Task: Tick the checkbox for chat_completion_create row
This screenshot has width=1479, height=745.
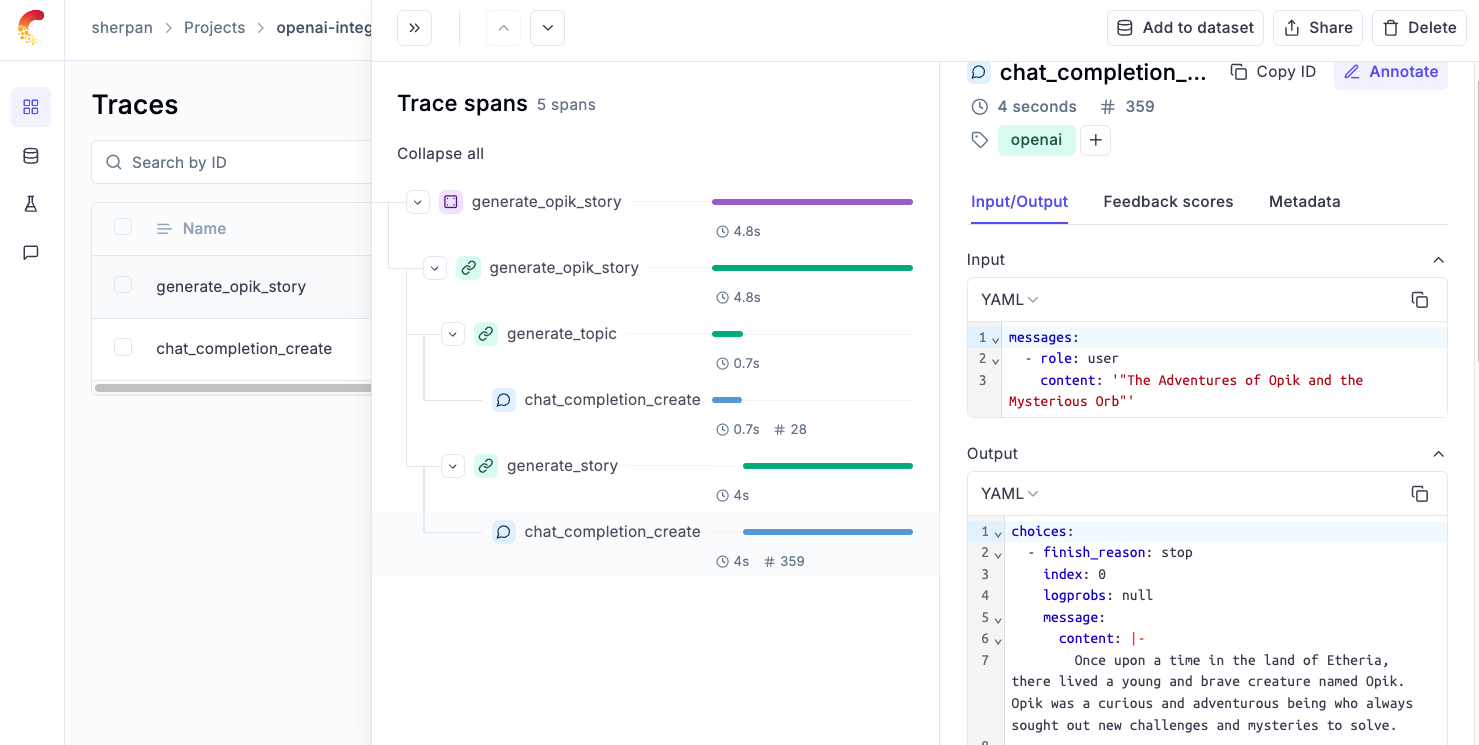Action: tap(122, 347)
